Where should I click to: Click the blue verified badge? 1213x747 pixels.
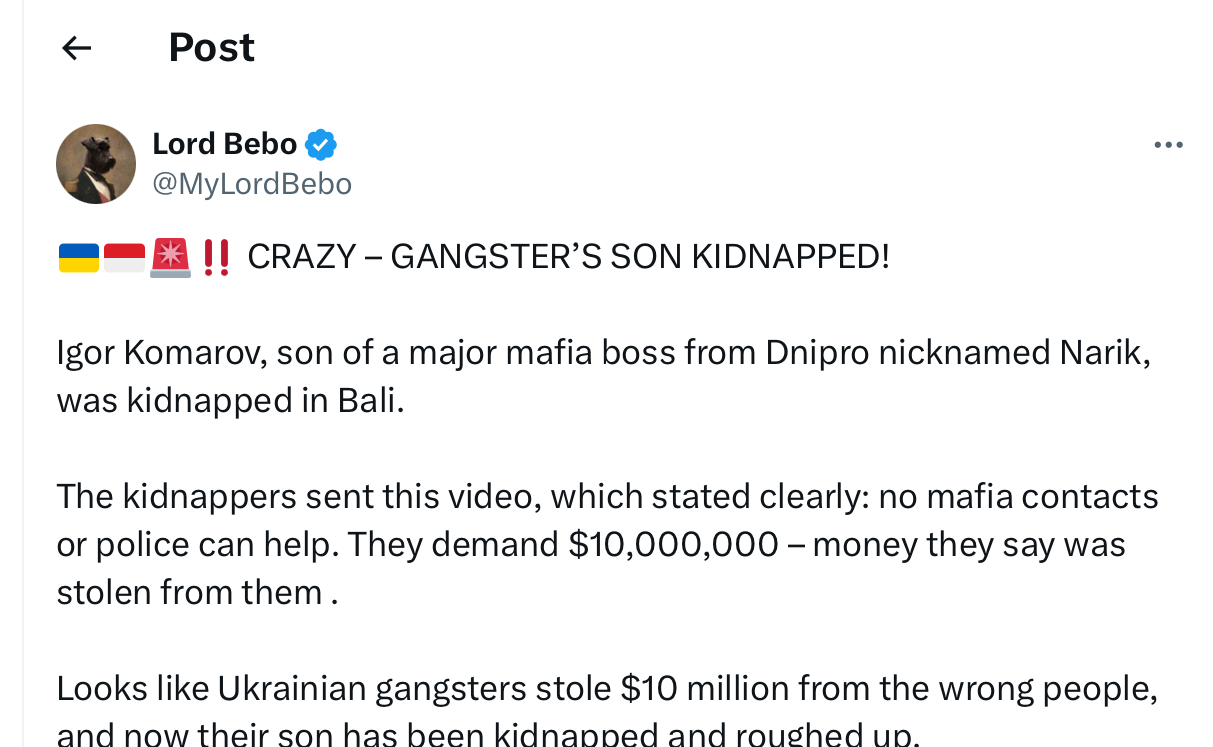tap(320, 145)
